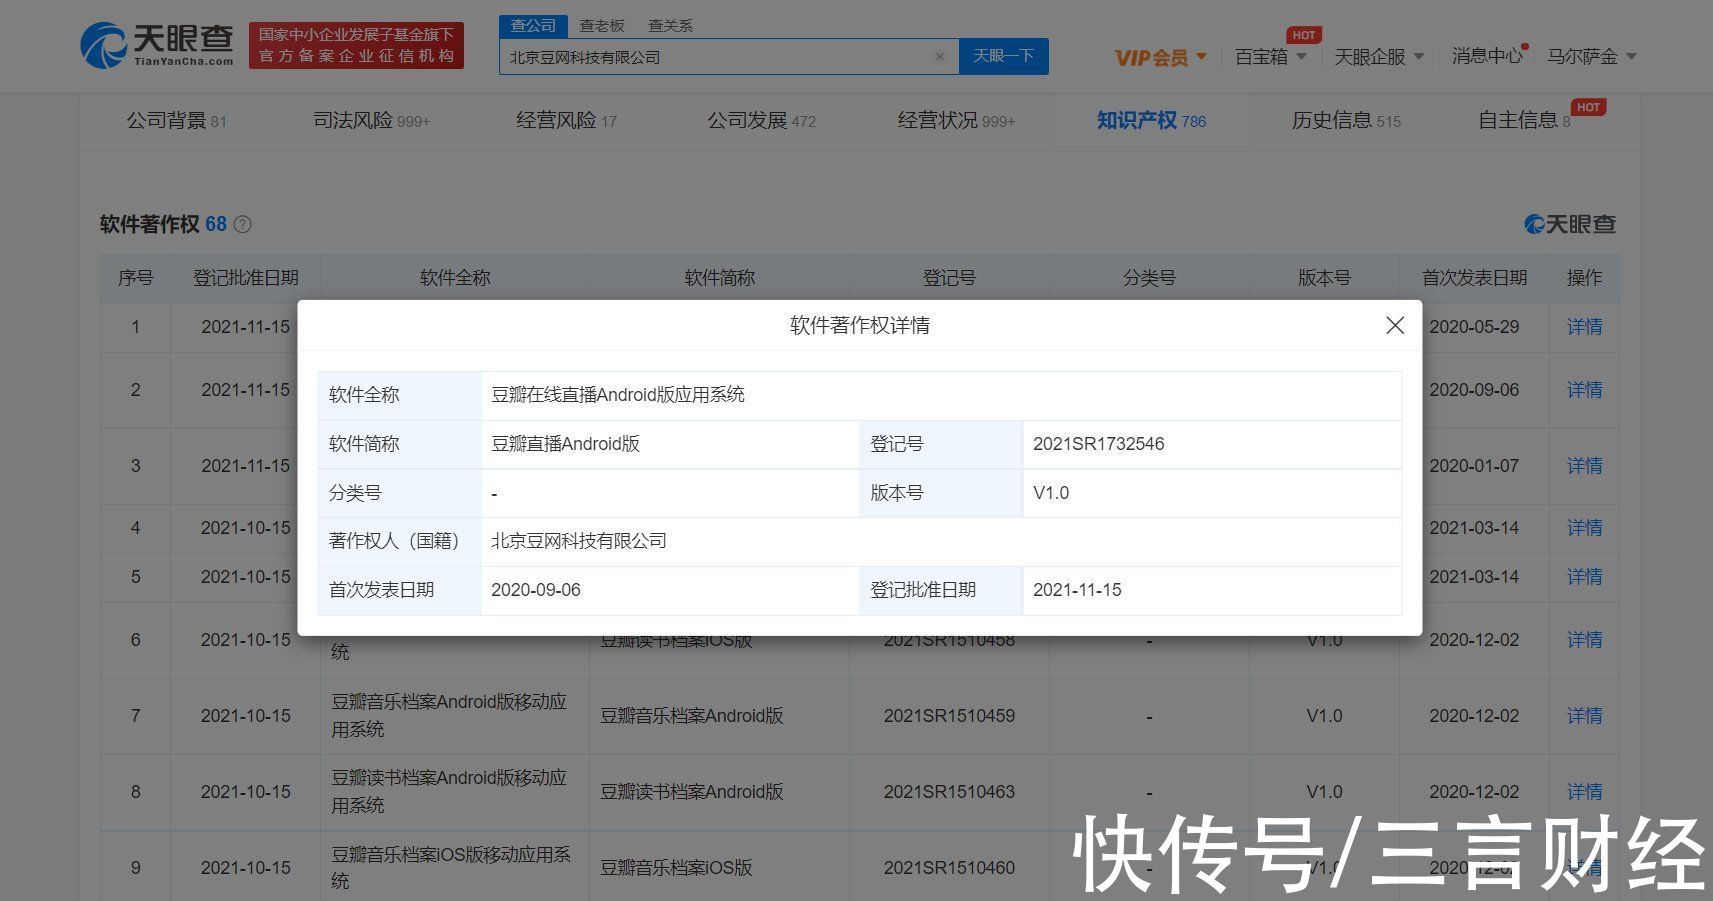Click the 登记批准日期 column header
This screenshot has width=1713, height=901.
tap(245, 278)
